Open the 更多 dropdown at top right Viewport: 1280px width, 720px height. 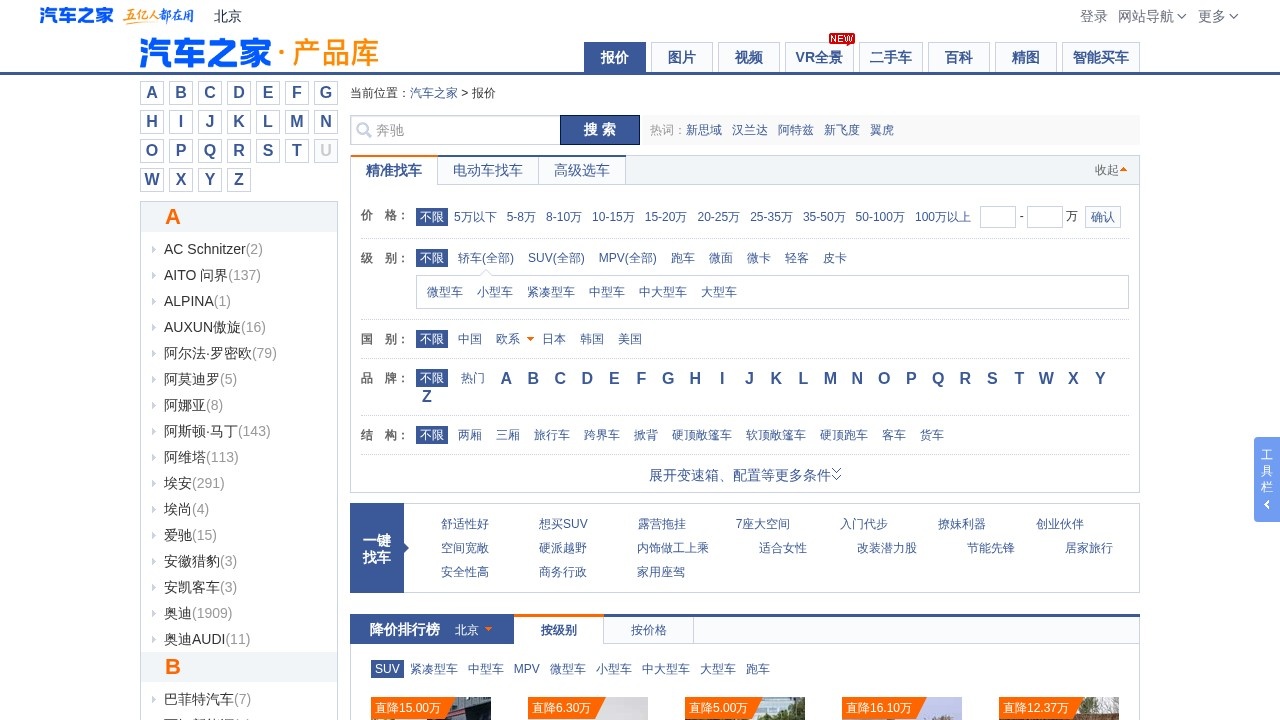(1218, 16)
